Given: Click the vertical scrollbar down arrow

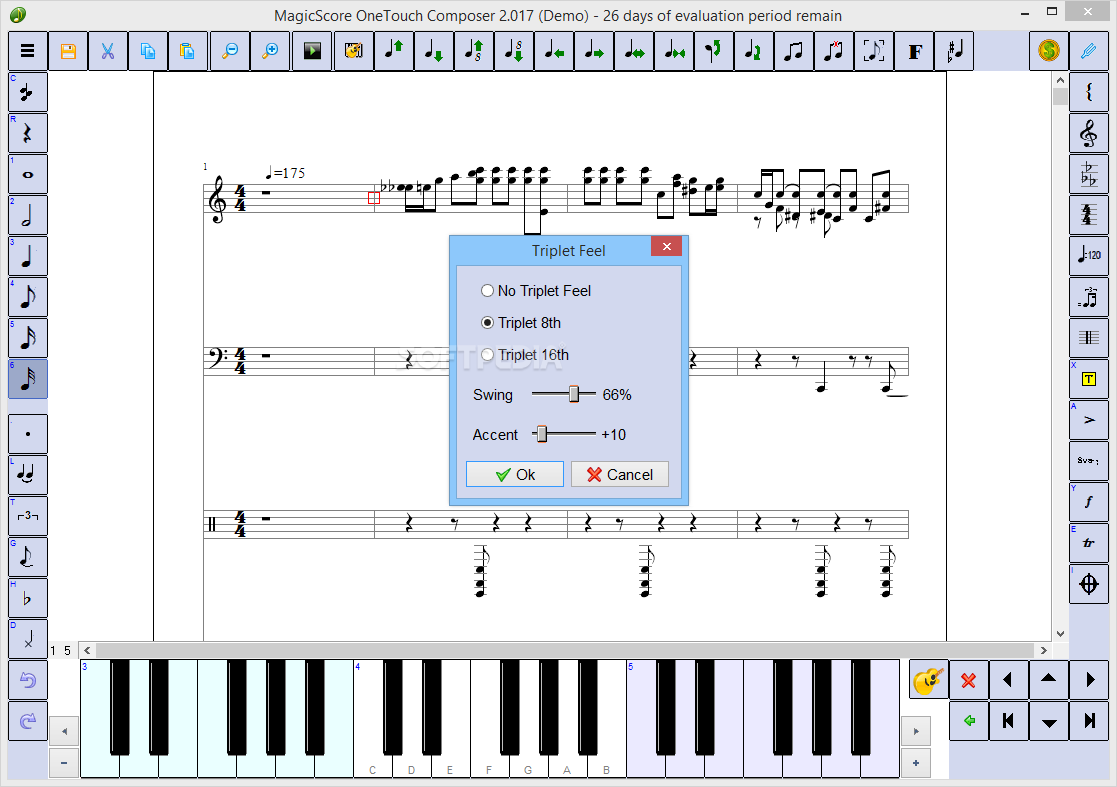Looking at the screenshot, I should pyautogui.click(x=1060, y=633).
